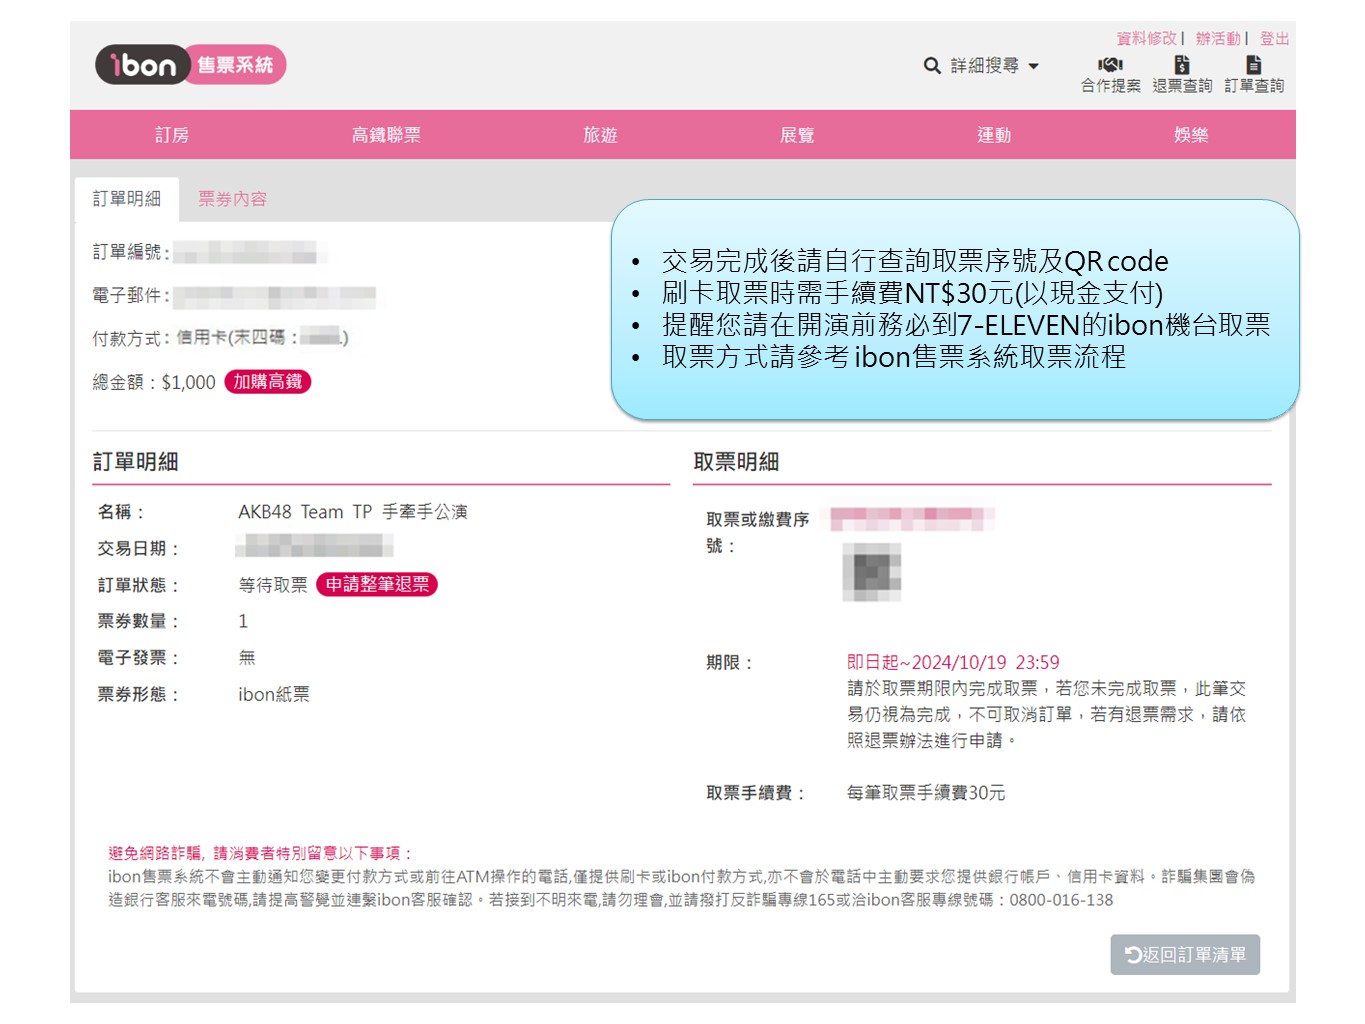The height and width of the screenshot is (1024, 1365).
Task: Open the 辦活動 link
Action: point(1218,39)
